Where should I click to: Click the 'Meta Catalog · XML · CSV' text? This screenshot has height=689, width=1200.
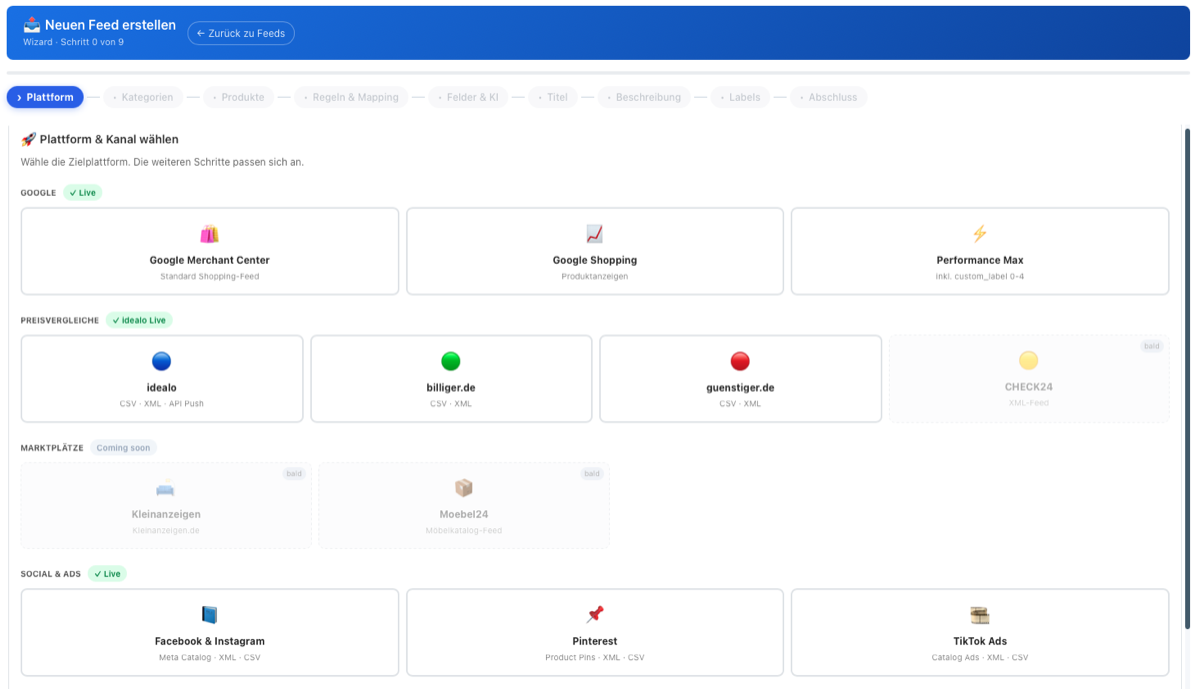coord(210,658)
